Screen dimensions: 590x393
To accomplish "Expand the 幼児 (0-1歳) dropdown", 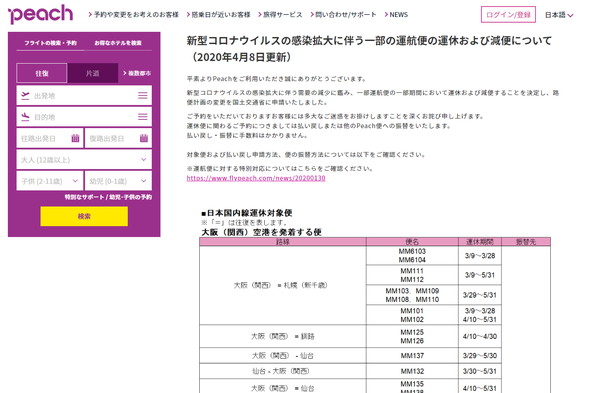I will (118, 181).
